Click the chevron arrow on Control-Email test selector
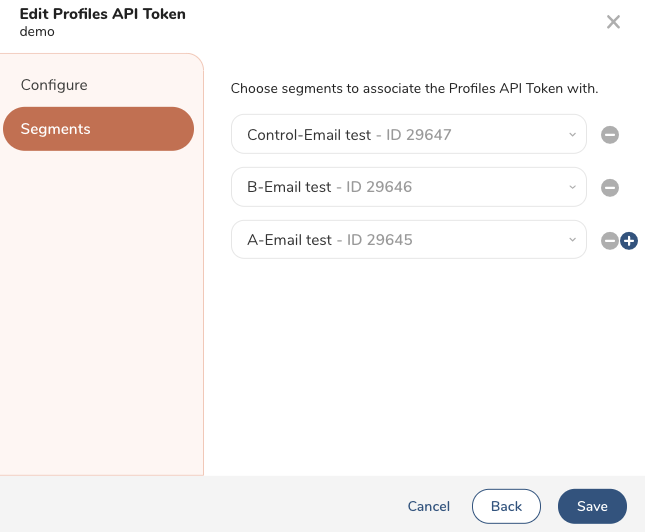645x532 pixels. (x=572, y=134)
